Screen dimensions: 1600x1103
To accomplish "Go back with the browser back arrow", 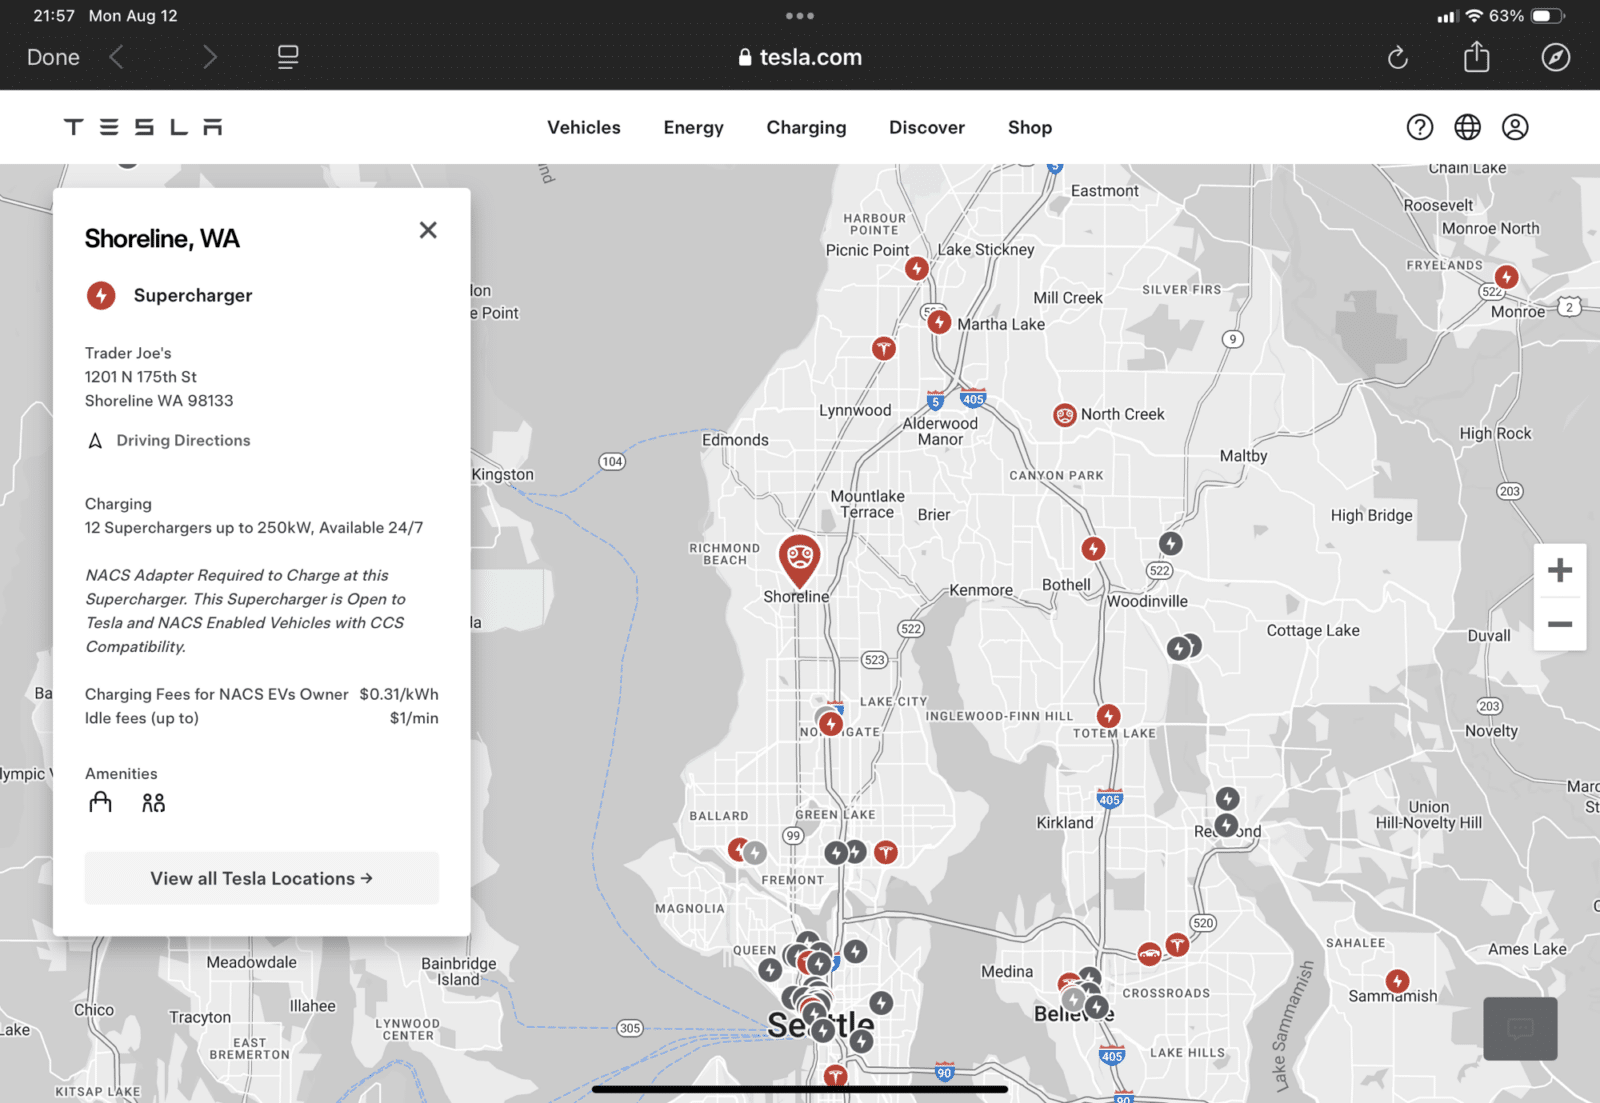I will 117,57.
